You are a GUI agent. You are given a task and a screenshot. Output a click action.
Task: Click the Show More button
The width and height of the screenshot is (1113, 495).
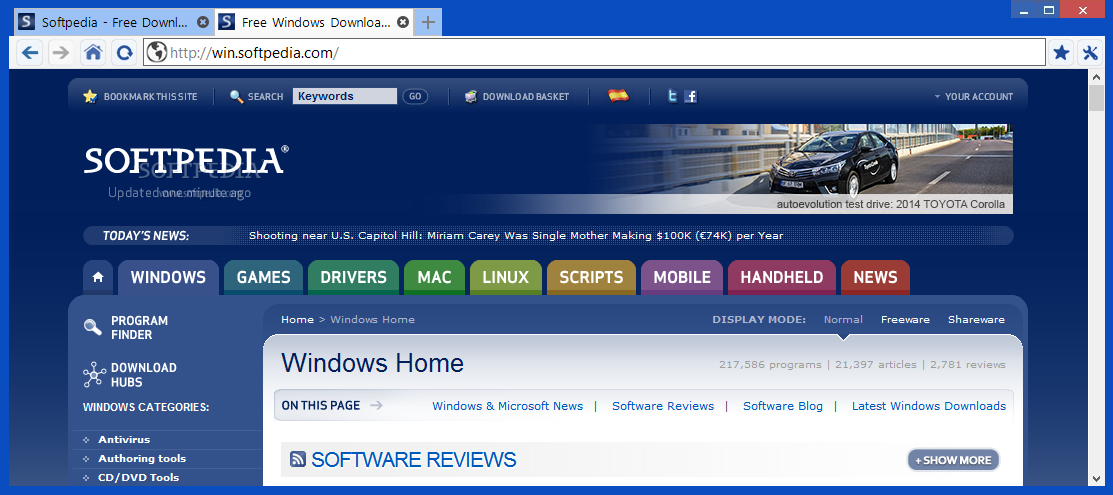pos(953,460)
